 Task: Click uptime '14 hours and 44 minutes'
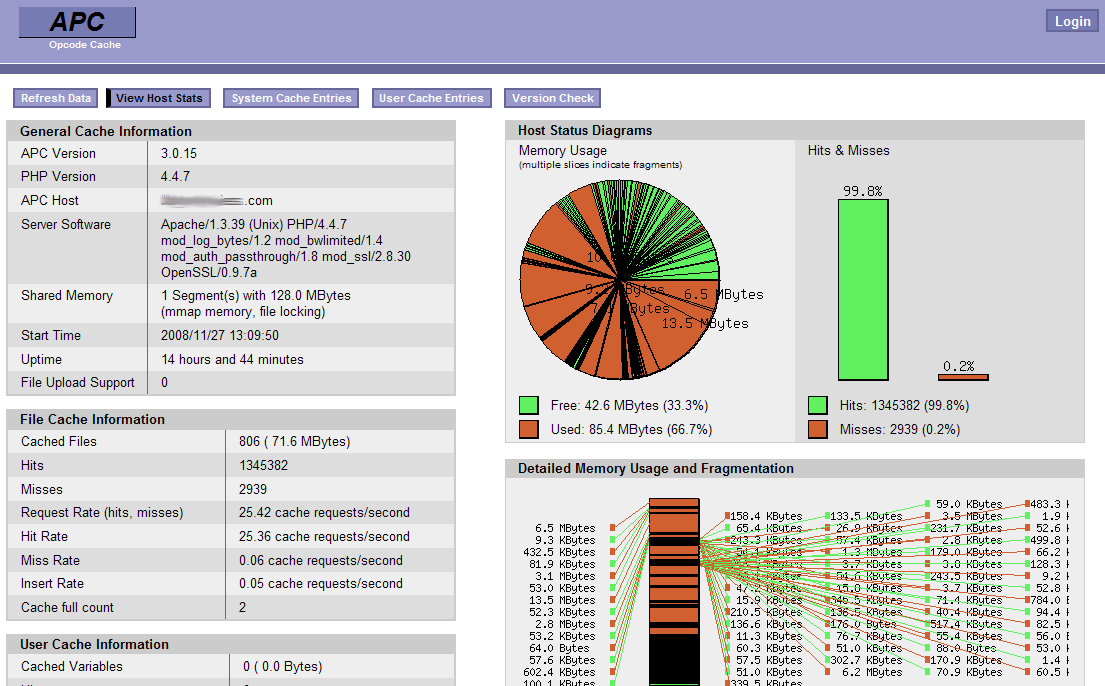pyautogui.click(x=233, y=360)
